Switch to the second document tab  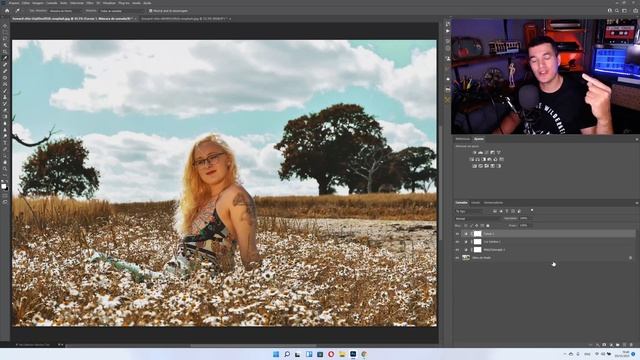tap(186, 19)
